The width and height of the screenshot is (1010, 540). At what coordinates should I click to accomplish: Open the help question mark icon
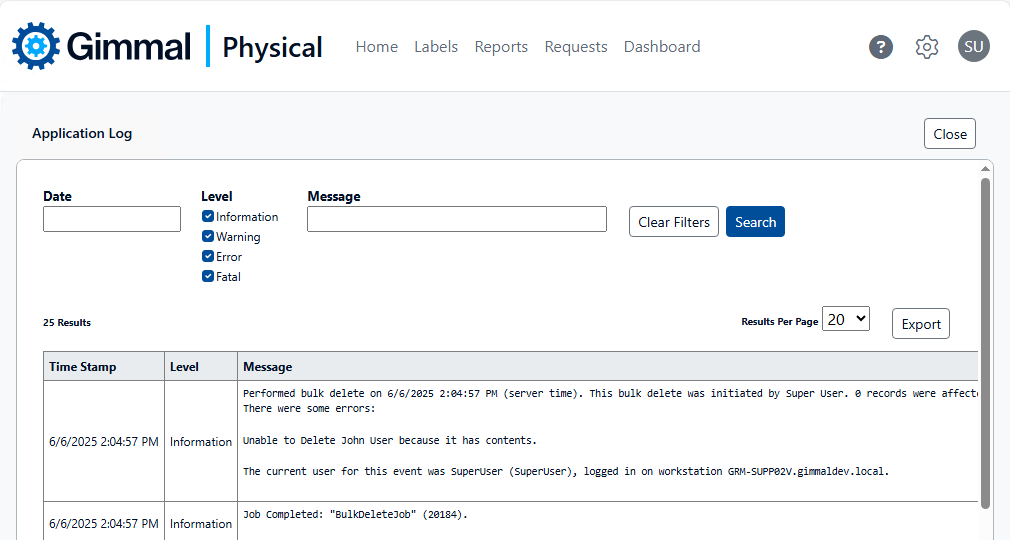[881, 46]
